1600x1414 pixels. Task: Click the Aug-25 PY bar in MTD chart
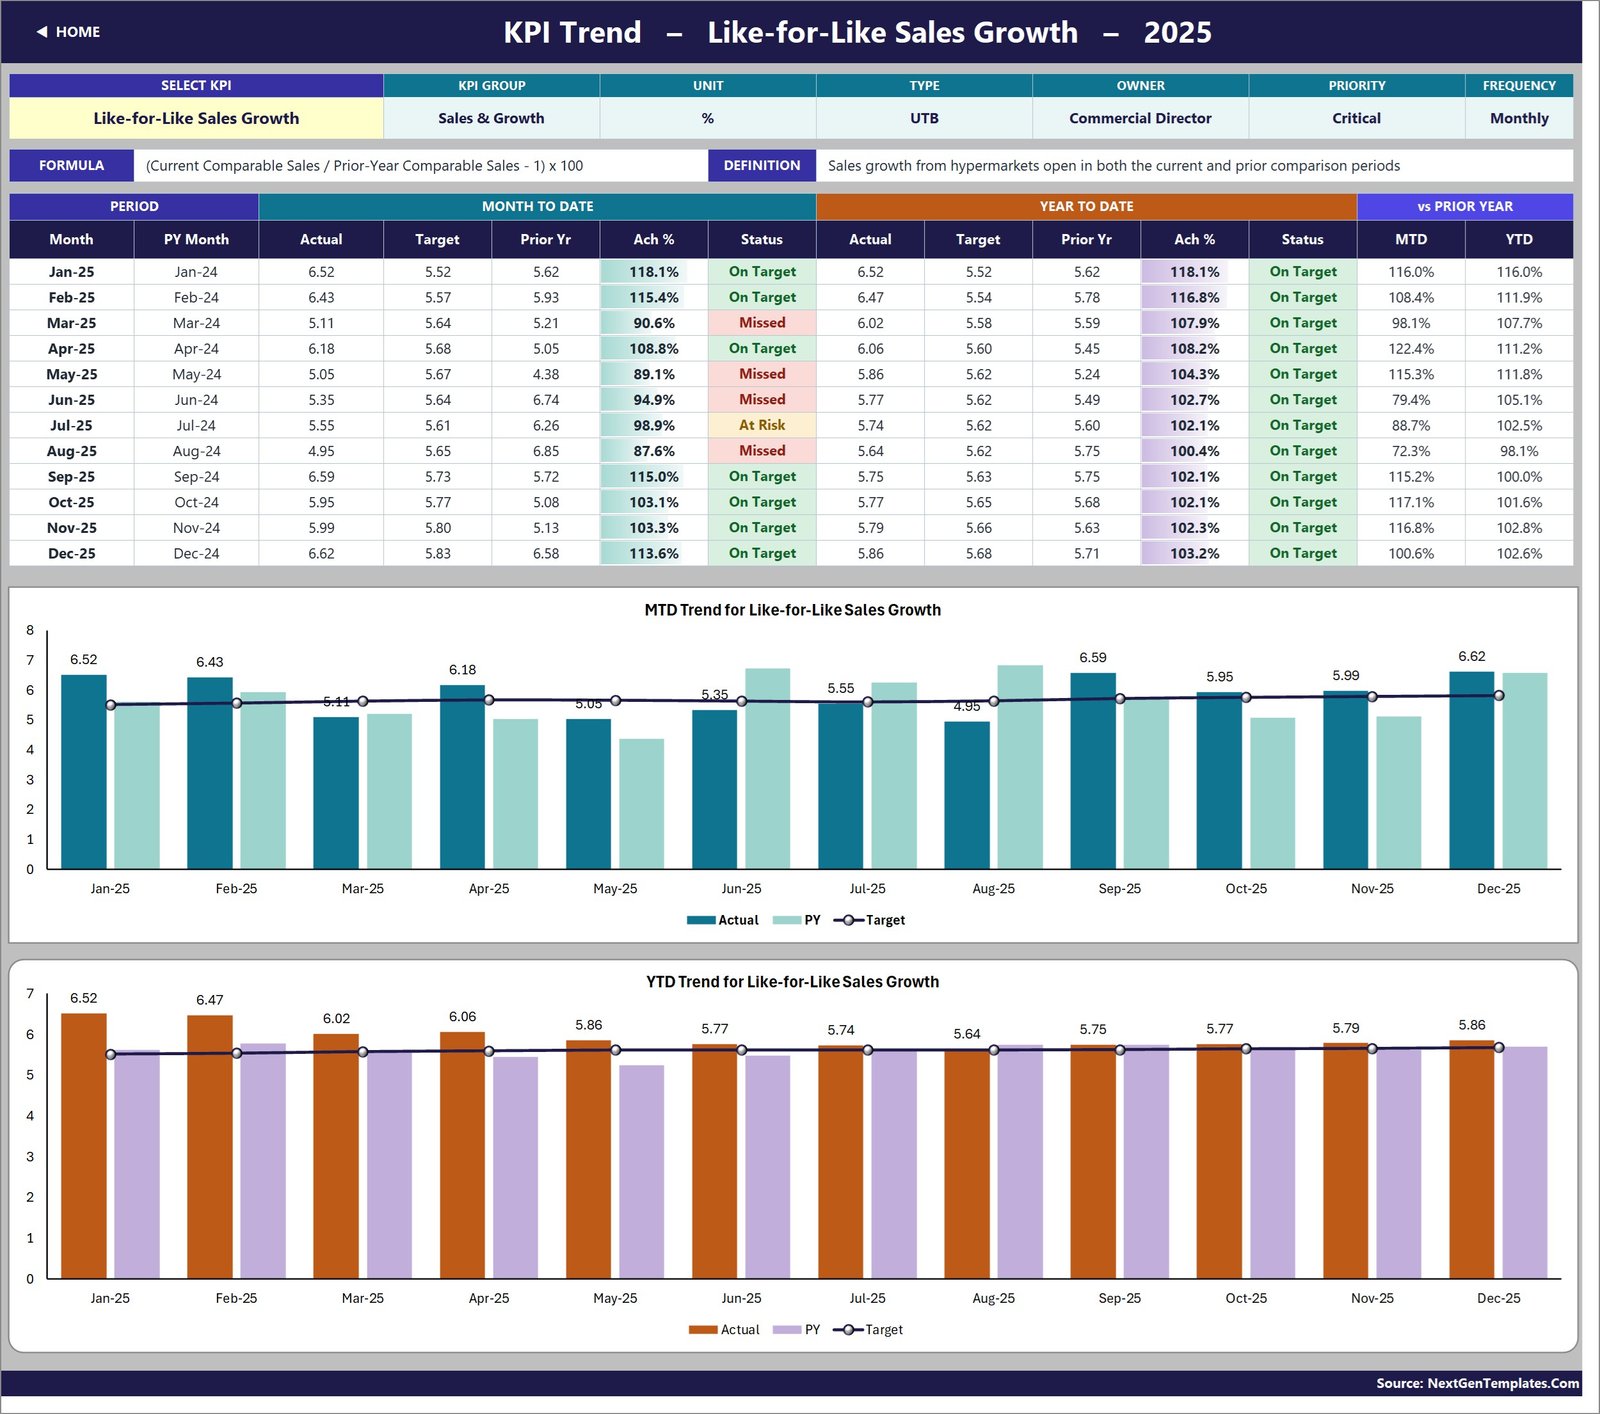coord(1020,767)
